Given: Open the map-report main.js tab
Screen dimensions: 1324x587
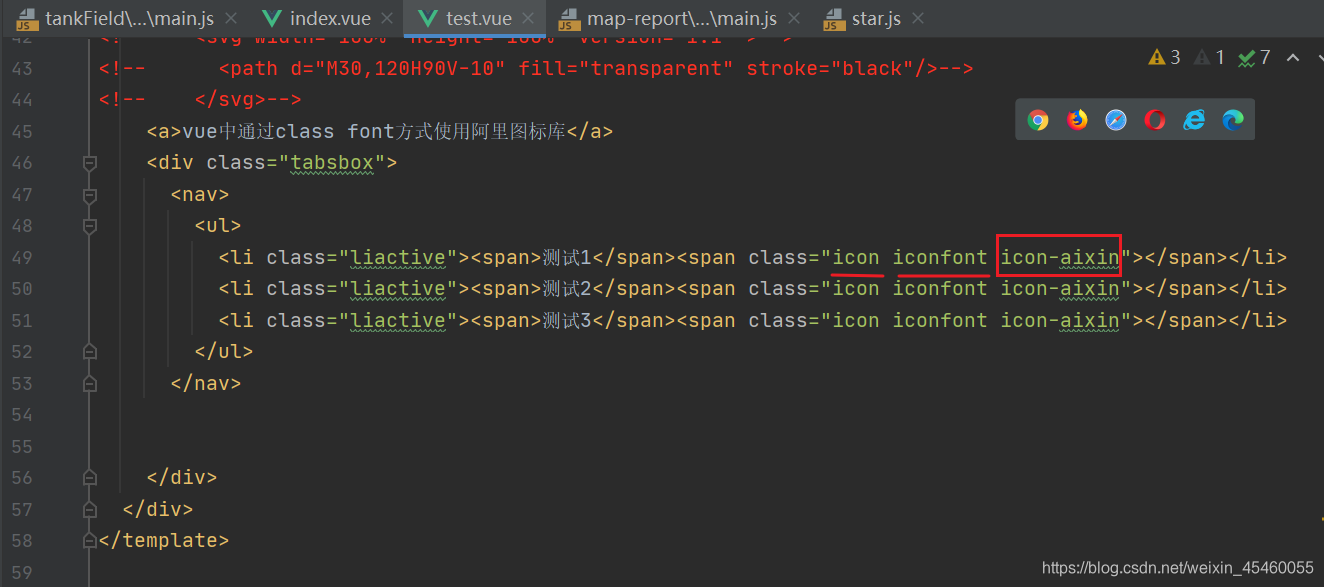Looking at the screenshot, I should (x=678, y=18).
